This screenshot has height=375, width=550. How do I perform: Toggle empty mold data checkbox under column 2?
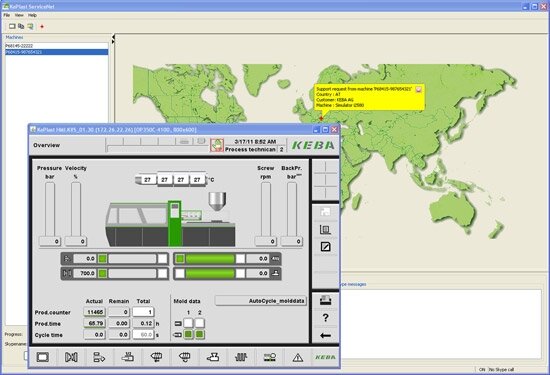tap(200, 323)
